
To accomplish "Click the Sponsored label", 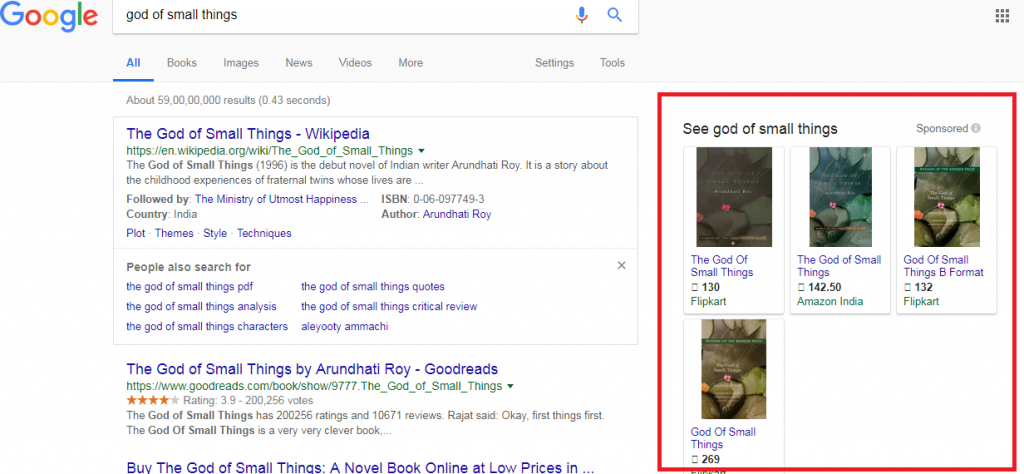I will (942, 129).
